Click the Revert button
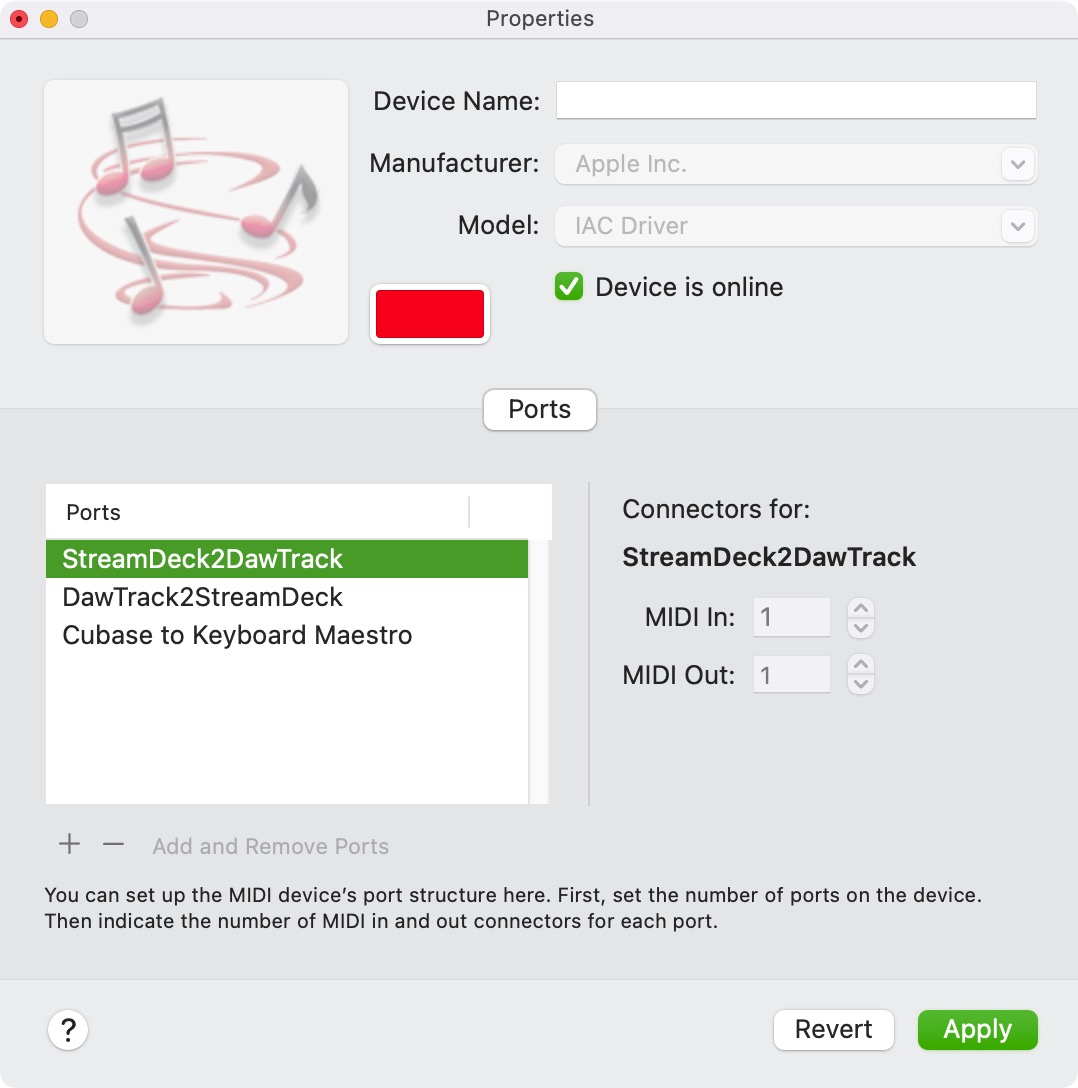1078x1088 pixels. 834,1030
